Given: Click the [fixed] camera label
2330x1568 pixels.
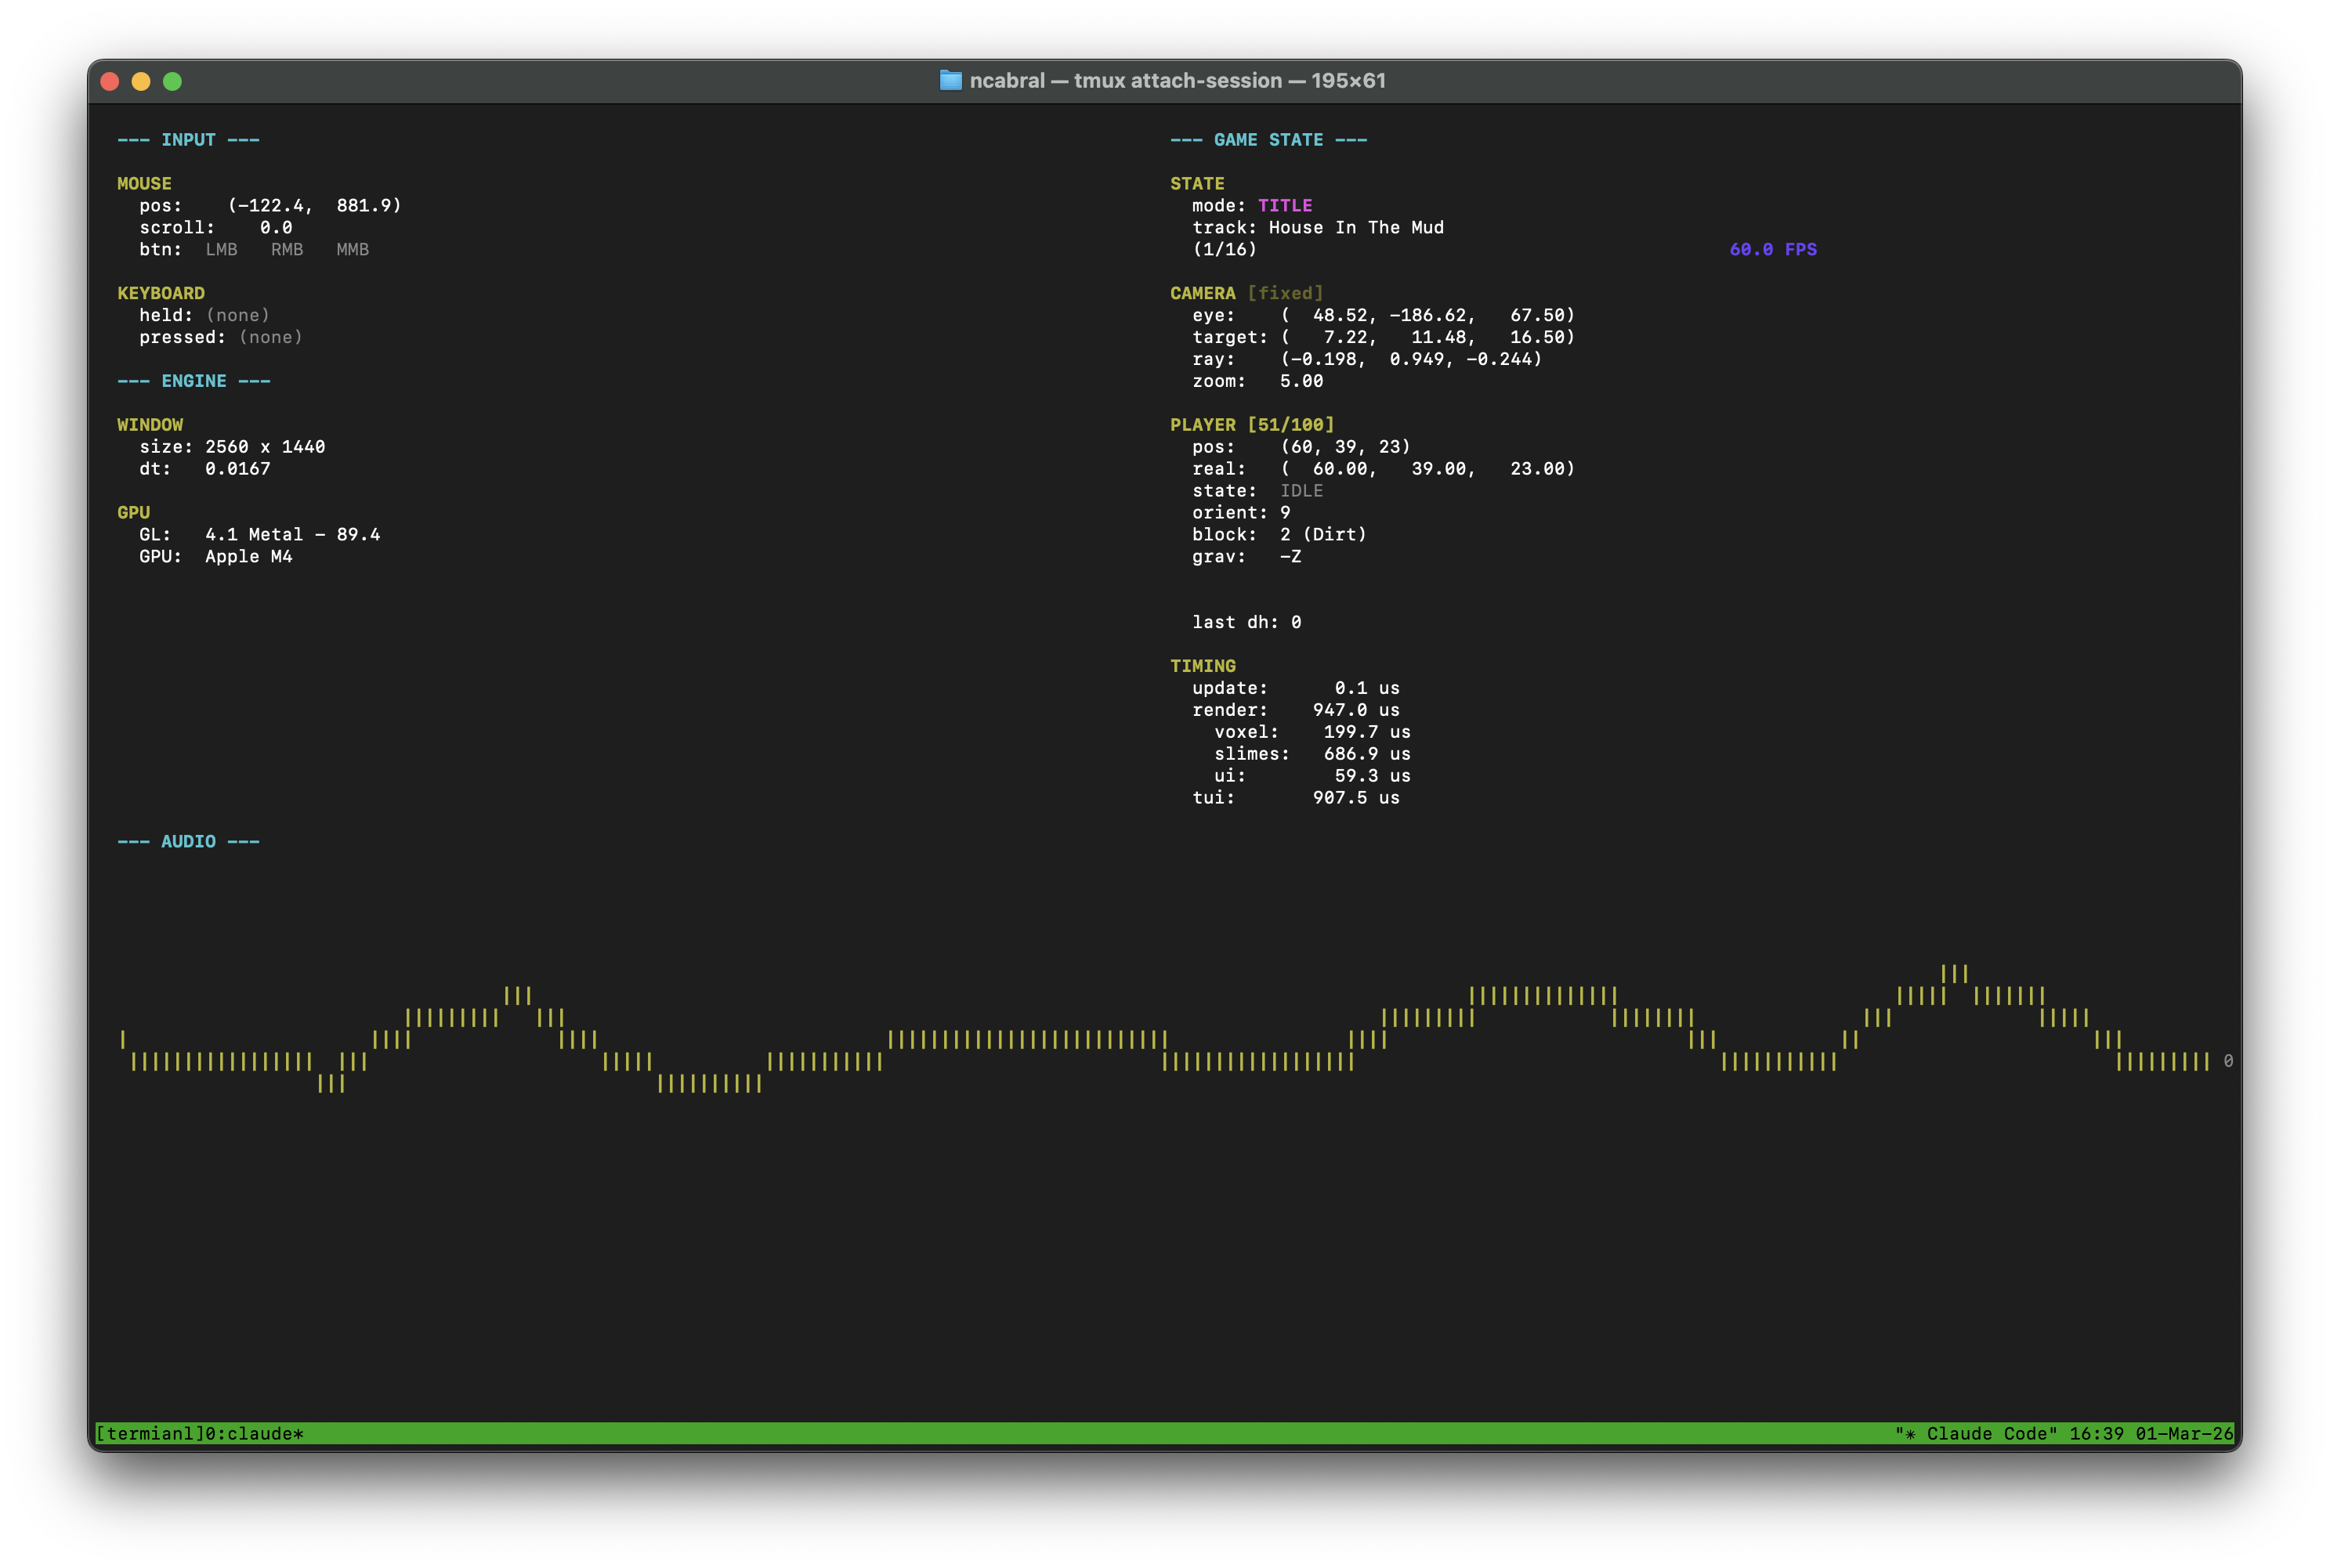Looking at the screenshot, I should click(x=1285, y=293).
